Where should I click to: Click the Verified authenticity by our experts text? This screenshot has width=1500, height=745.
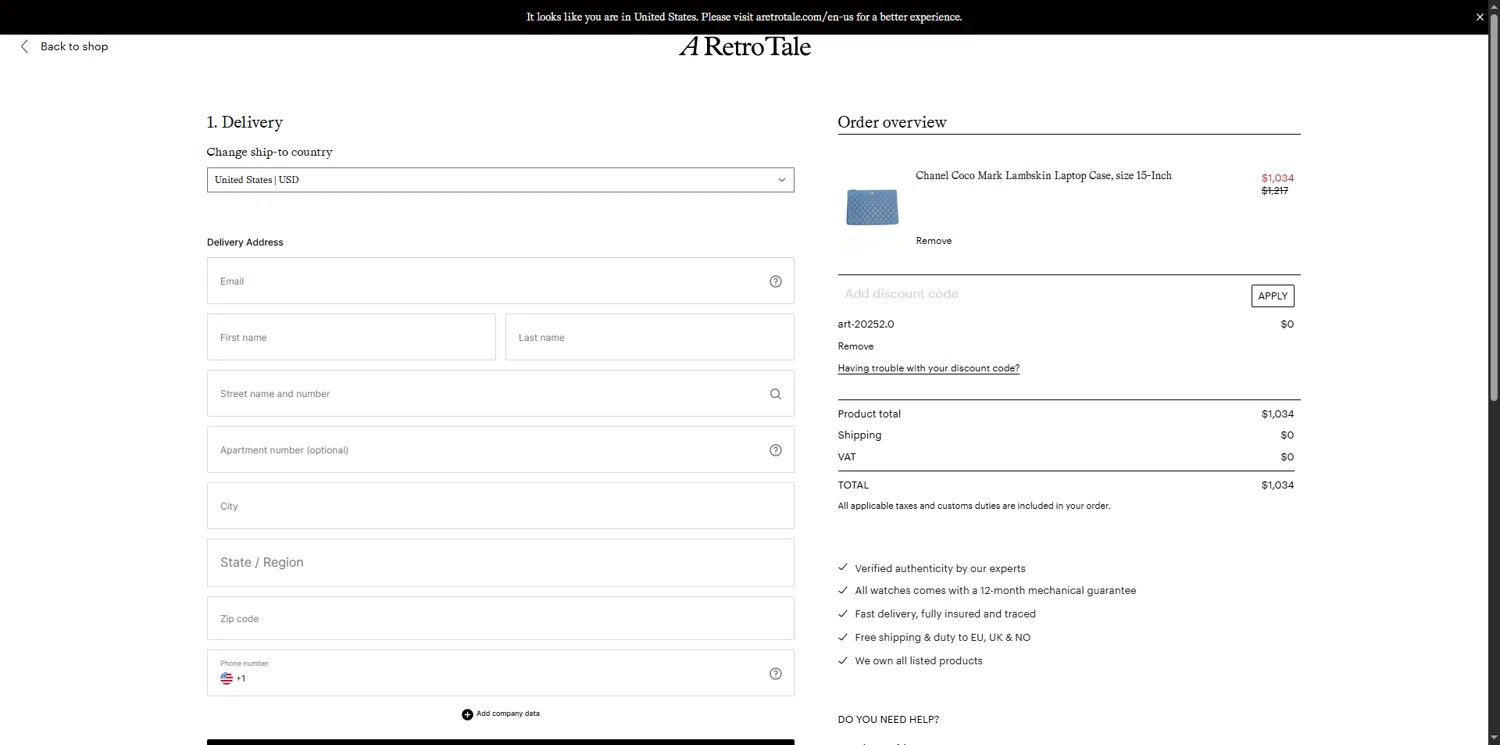tap(940, 569)
